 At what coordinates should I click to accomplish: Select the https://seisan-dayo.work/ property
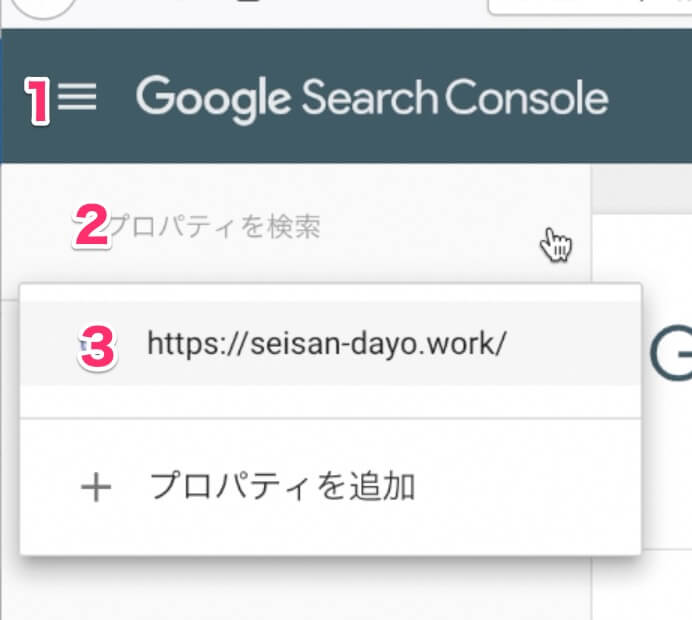pos(328,344)
